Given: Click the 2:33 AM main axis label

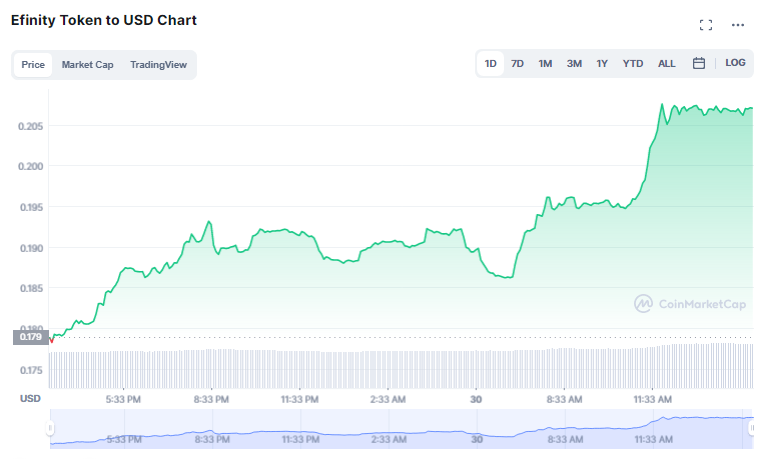Looking at the screenshot, I should [x=388, y=399].
